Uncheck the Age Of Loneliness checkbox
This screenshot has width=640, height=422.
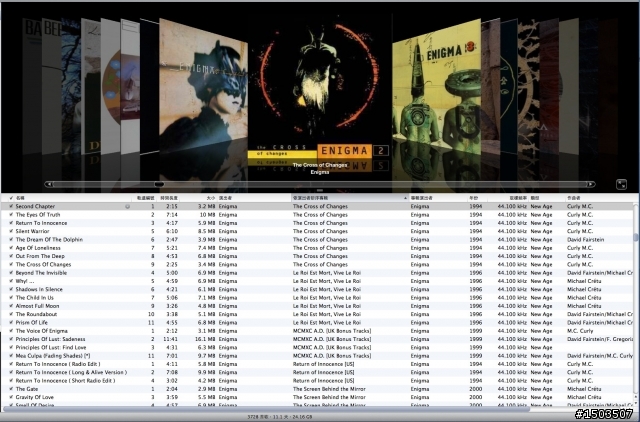pyautogui.click(x=11, y=248)
